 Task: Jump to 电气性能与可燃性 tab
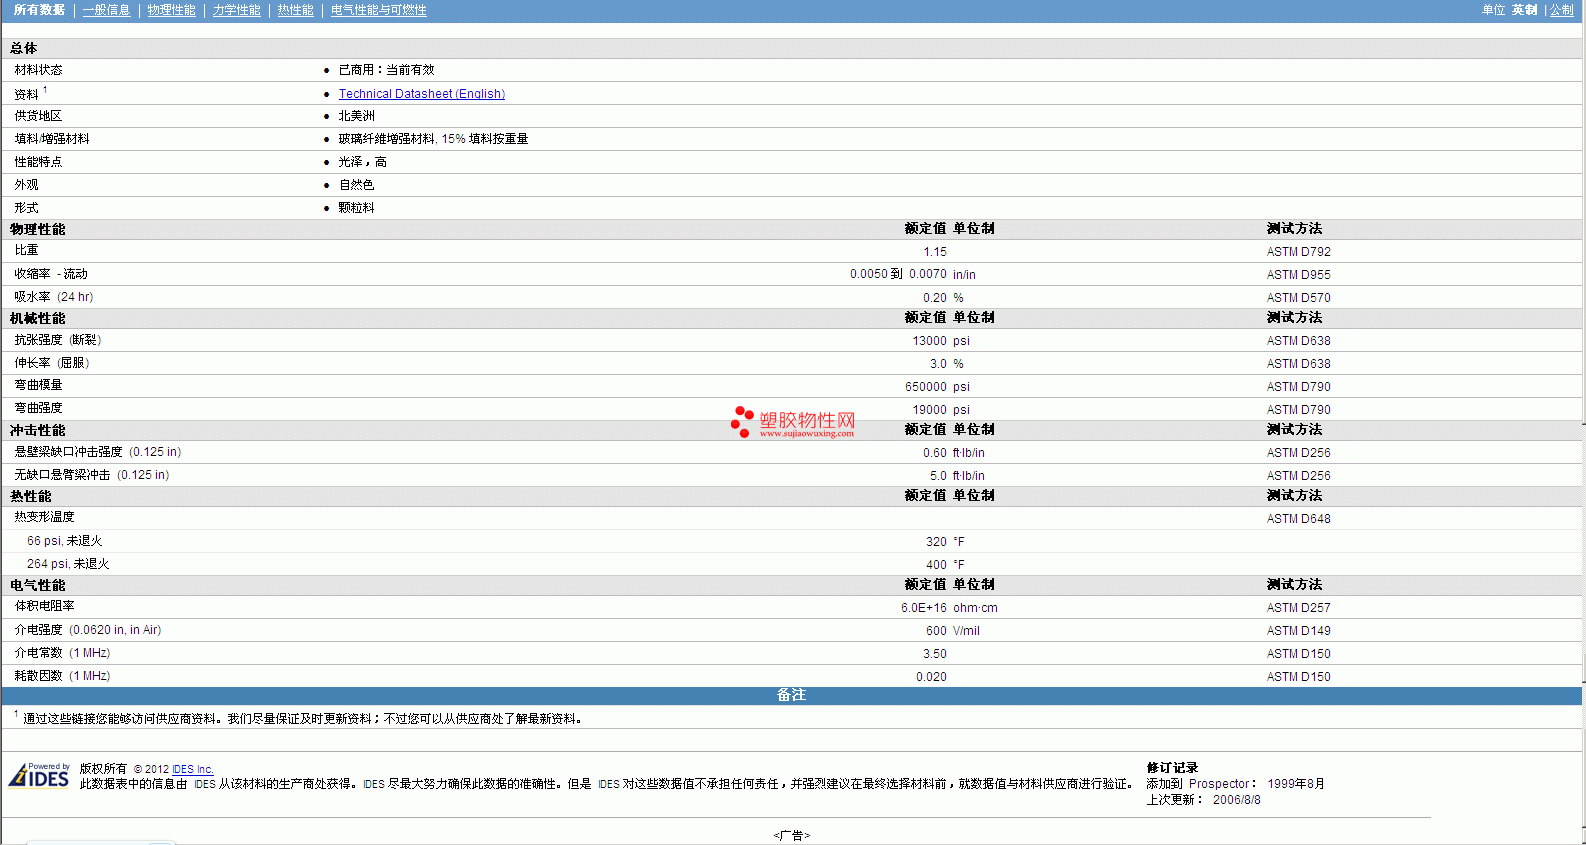click(378, 10)
